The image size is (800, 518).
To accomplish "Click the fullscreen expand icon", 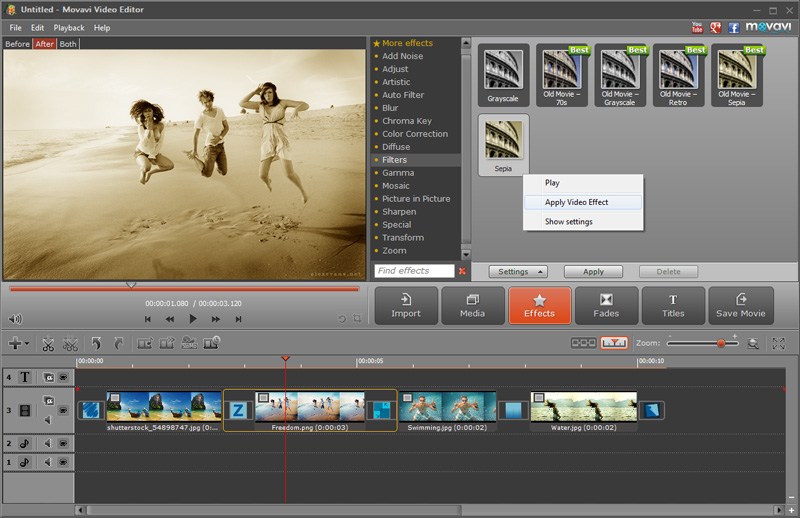I will (778, 343).
